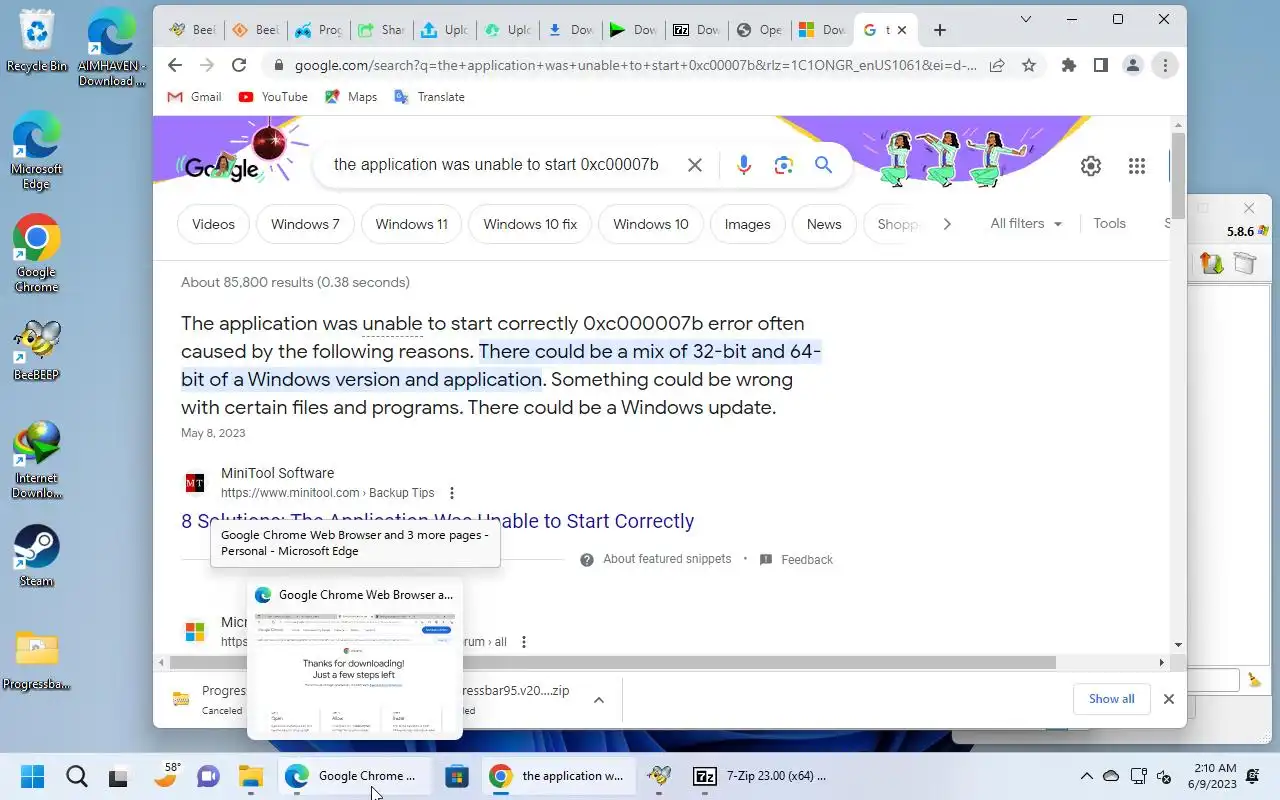
Task: Click the address bar URL
Action: point(635,65)
